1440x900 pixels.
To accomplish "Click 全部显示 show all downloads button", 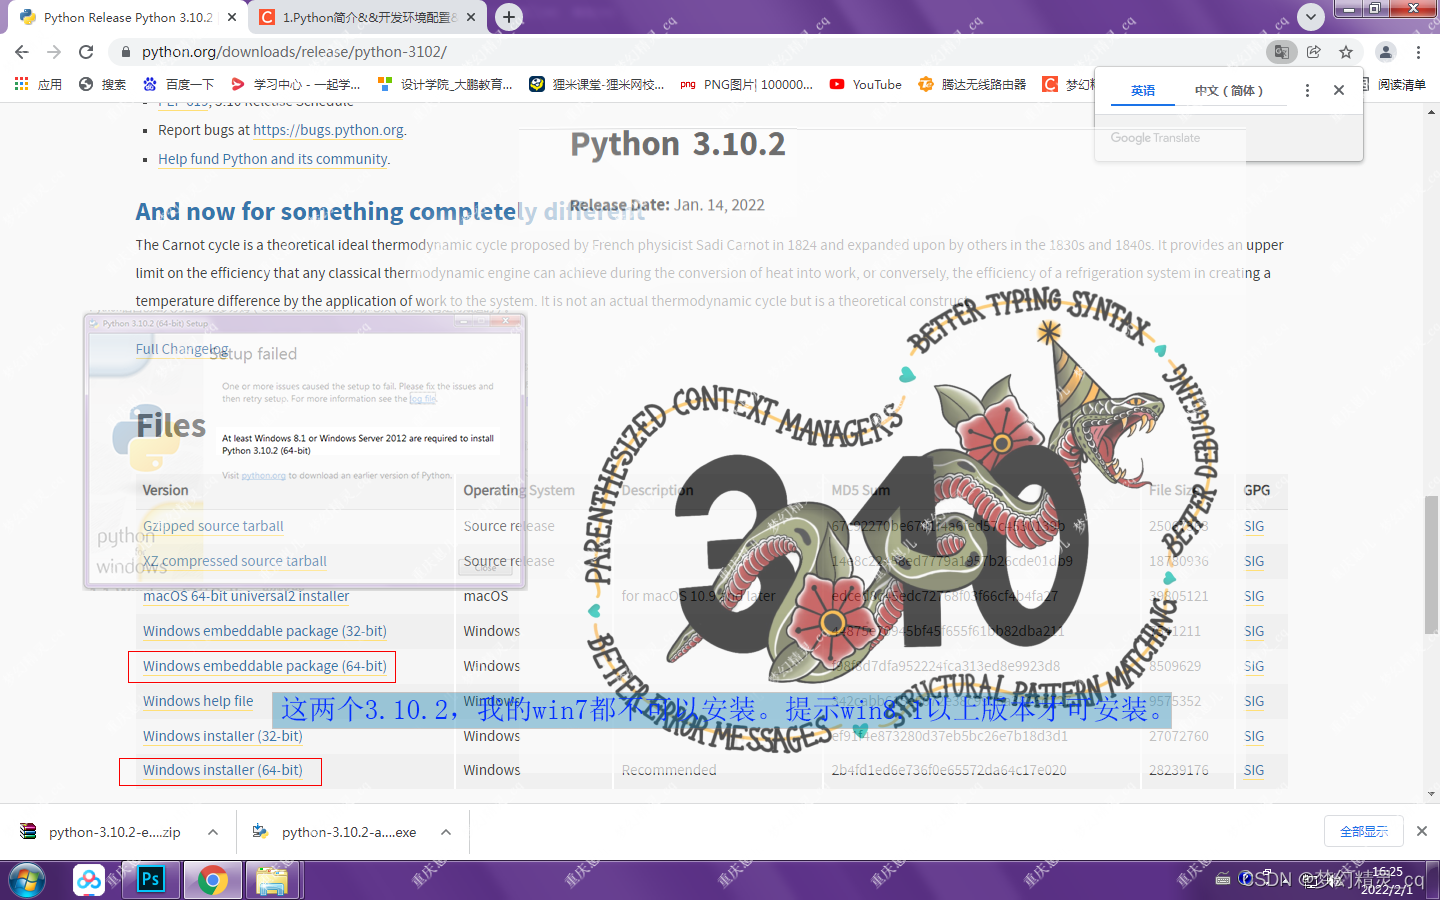I will point(1364,831).
